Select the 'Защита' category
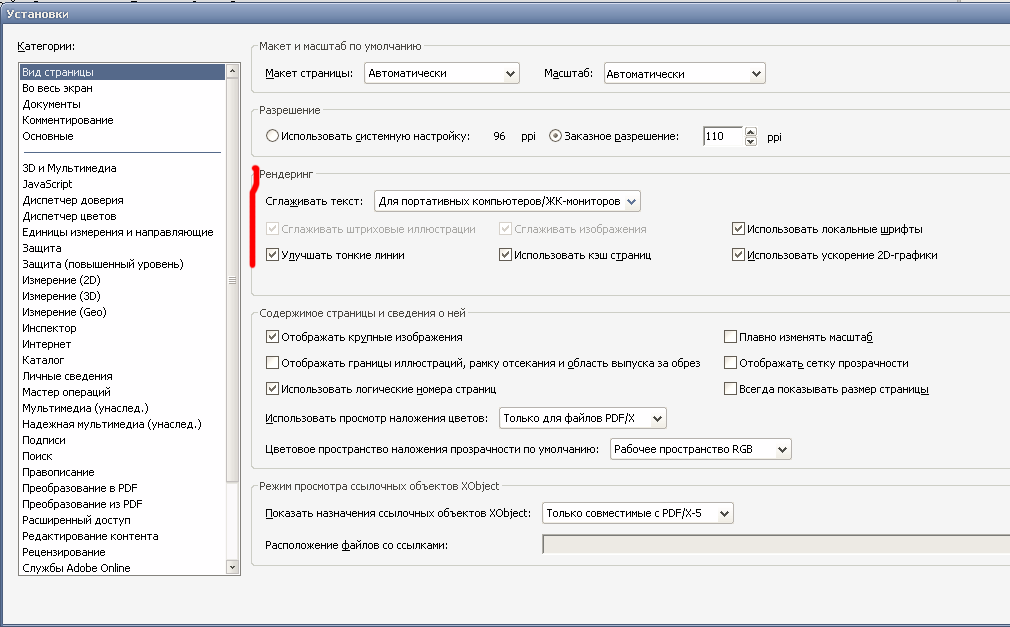 pos(42,248)
